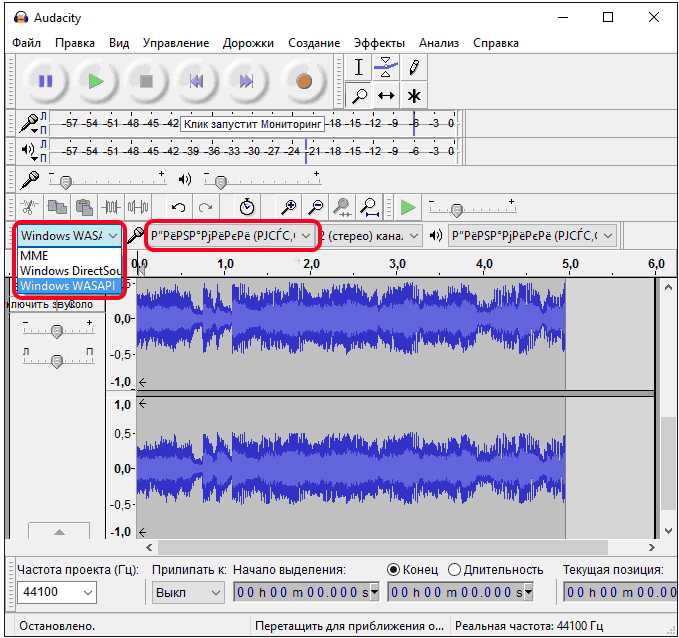Click the Redo arrow icon
The image size is (679, 638).
[x=205, y=207]
